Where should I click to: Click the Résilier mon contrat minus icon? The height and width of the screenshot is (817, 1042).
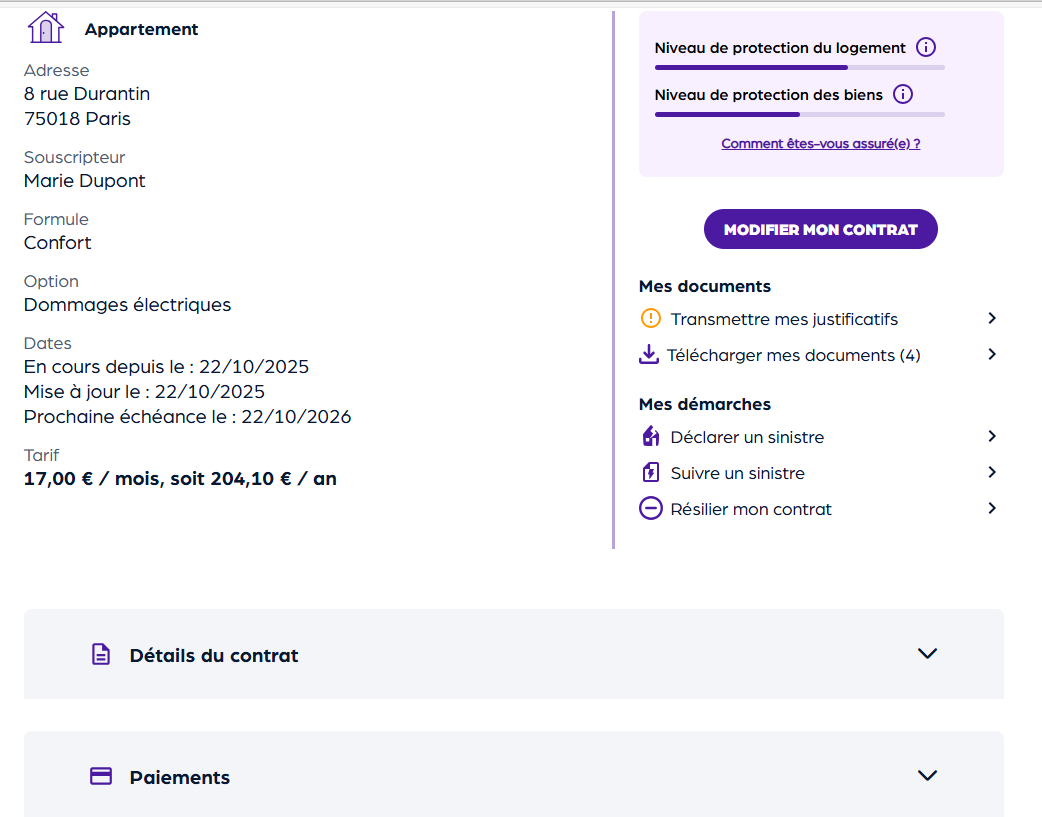(x=650, y=509)
